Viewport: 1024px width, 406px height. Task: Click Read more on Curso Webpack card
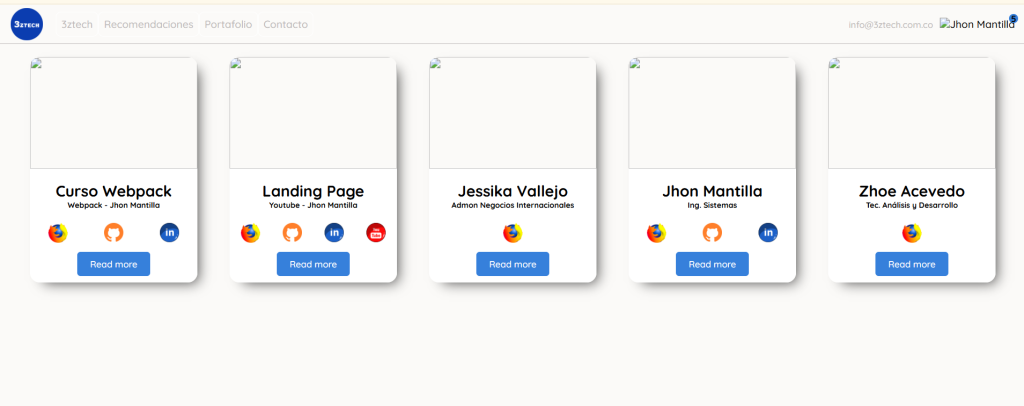(x=114, y=264)
